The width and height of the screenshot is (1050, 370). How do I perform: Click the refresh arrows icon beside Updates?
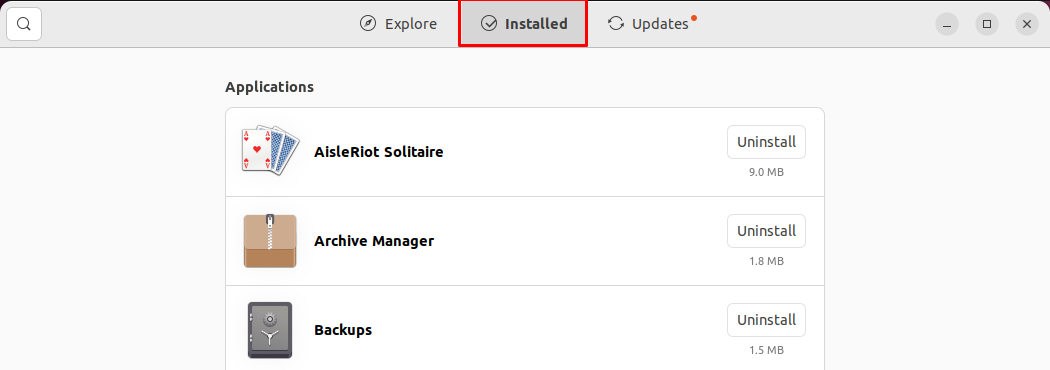click(x=615, y=24)
